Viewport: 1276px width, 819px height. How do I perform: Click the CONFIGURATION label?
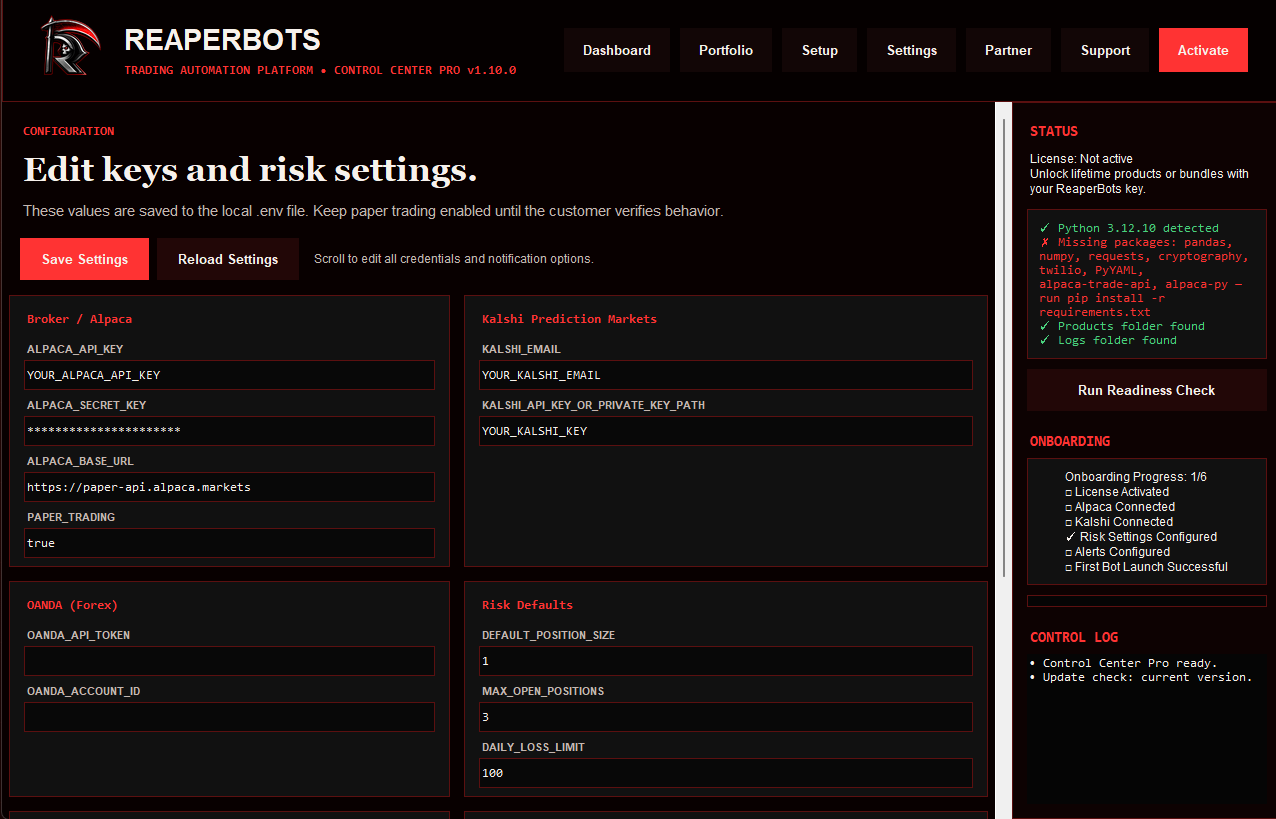click(x=69, y=131)
